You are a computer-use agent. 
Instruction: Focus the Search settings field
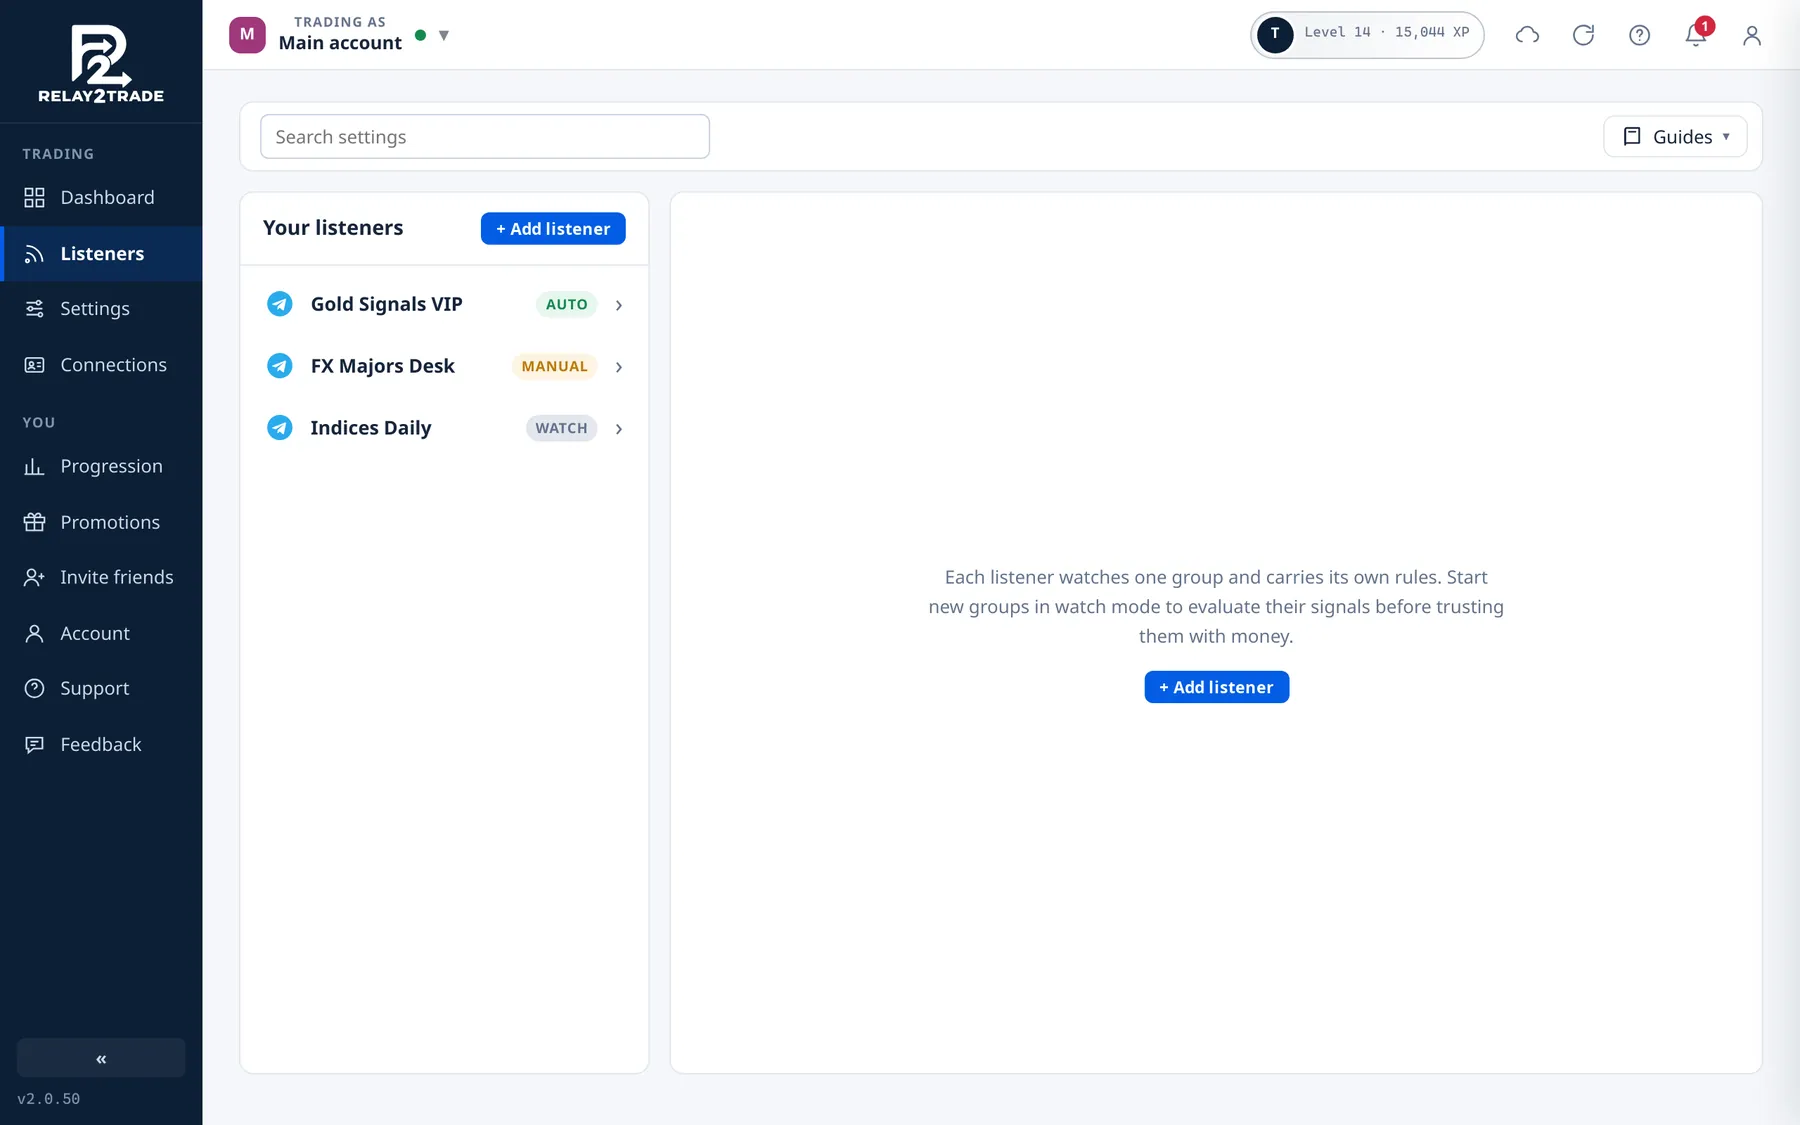tap(485, 137)
